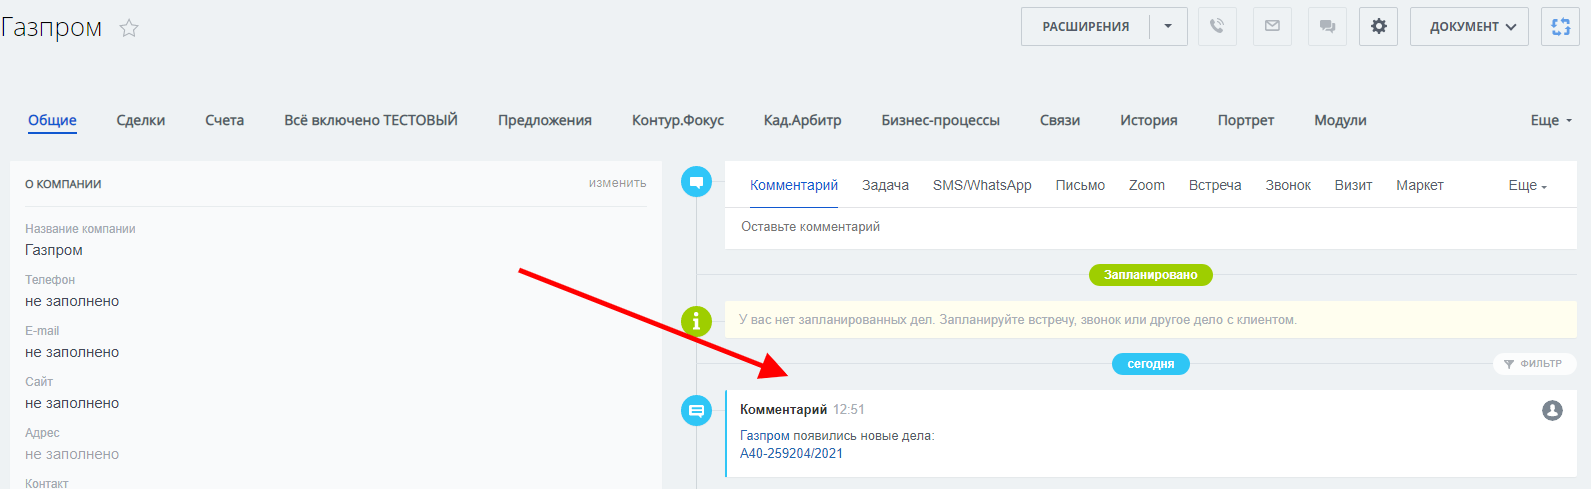Click the comment entry icon at 12:51
Image resolution: width=1591 pixels, height=489 pixels.
pyautogui.click(x=696, y=410)
